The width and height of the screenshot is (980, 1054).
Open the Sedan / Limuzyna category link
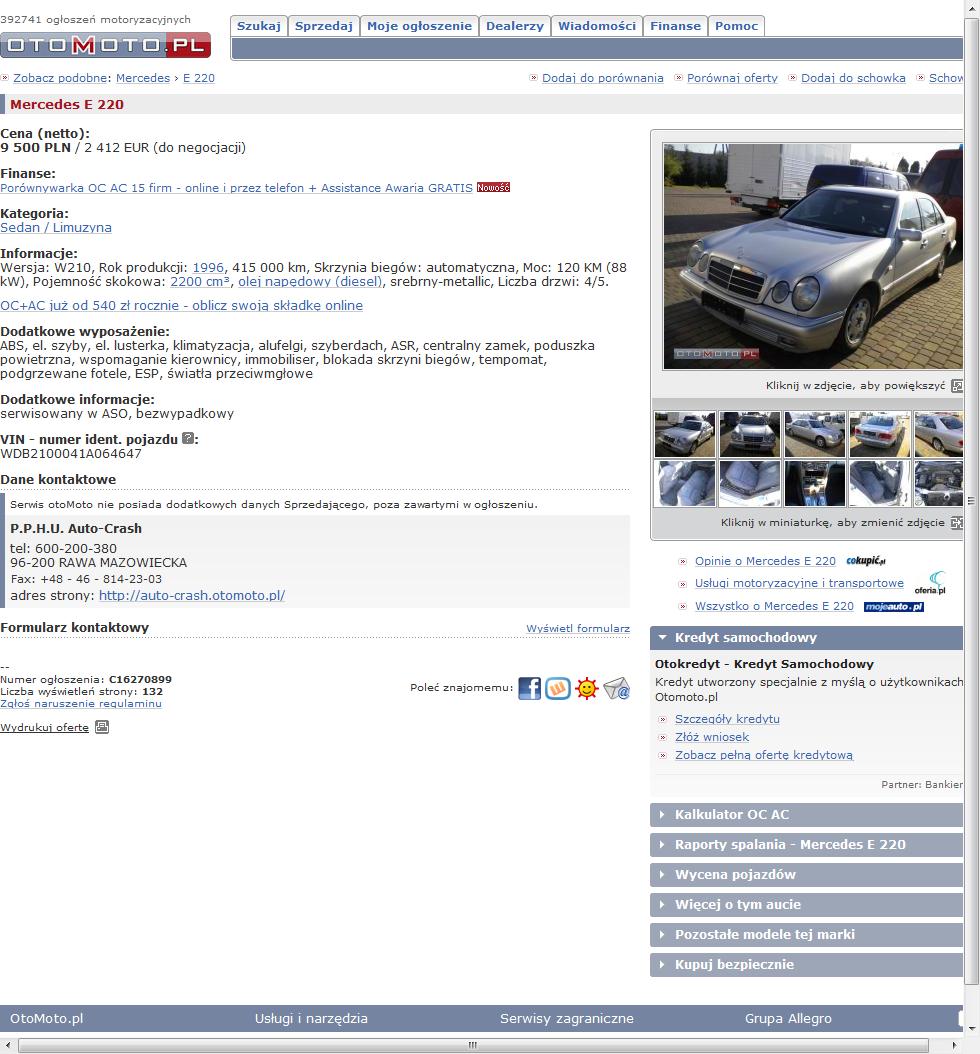click(x=56, y=227)
